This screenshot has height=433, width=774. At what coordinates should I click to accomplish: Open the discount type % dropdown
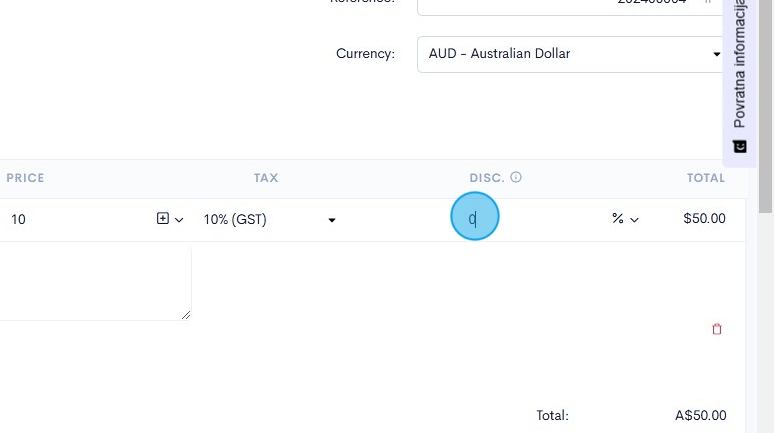tap(625, 220)
